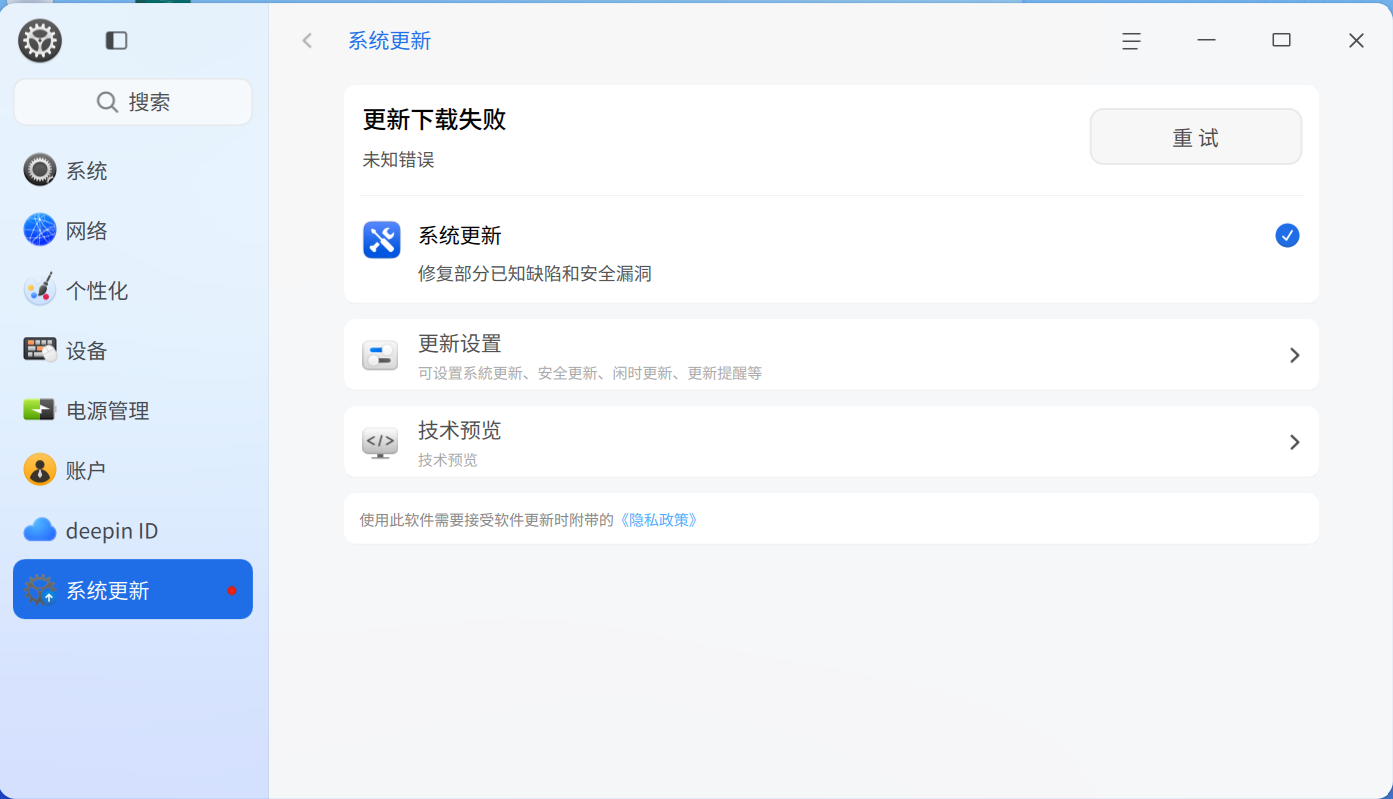This screenshot has width=1393, height=799.
Task: Select the 设备 devices section
Action: tap(87, 350)
